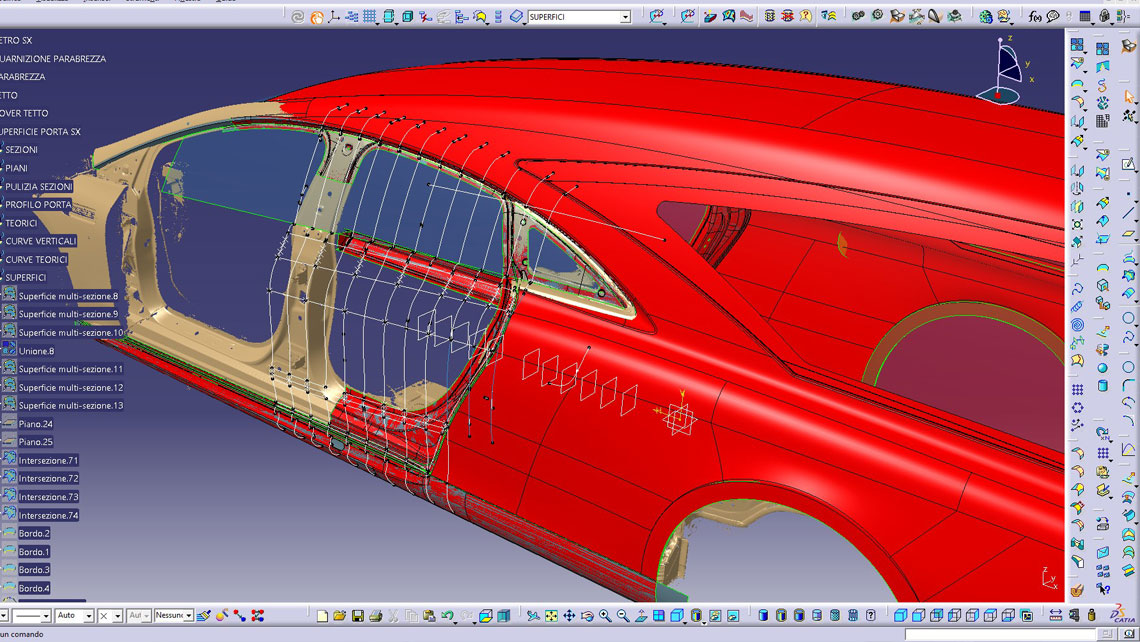Toggle the Hide/Show icon in view toolbar

click(x=715, y=616)
